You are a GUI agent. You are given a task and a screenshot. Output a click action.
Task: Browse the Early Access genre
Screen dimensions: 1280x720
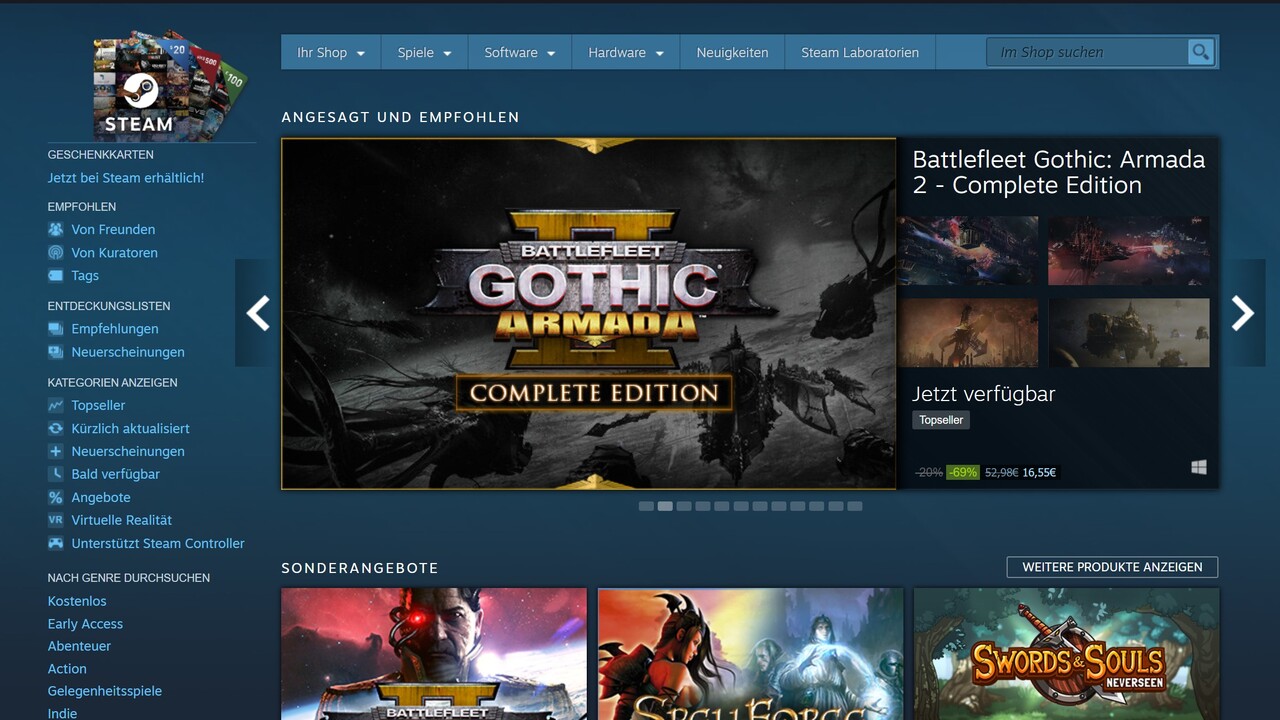click(x=85, y=624)
